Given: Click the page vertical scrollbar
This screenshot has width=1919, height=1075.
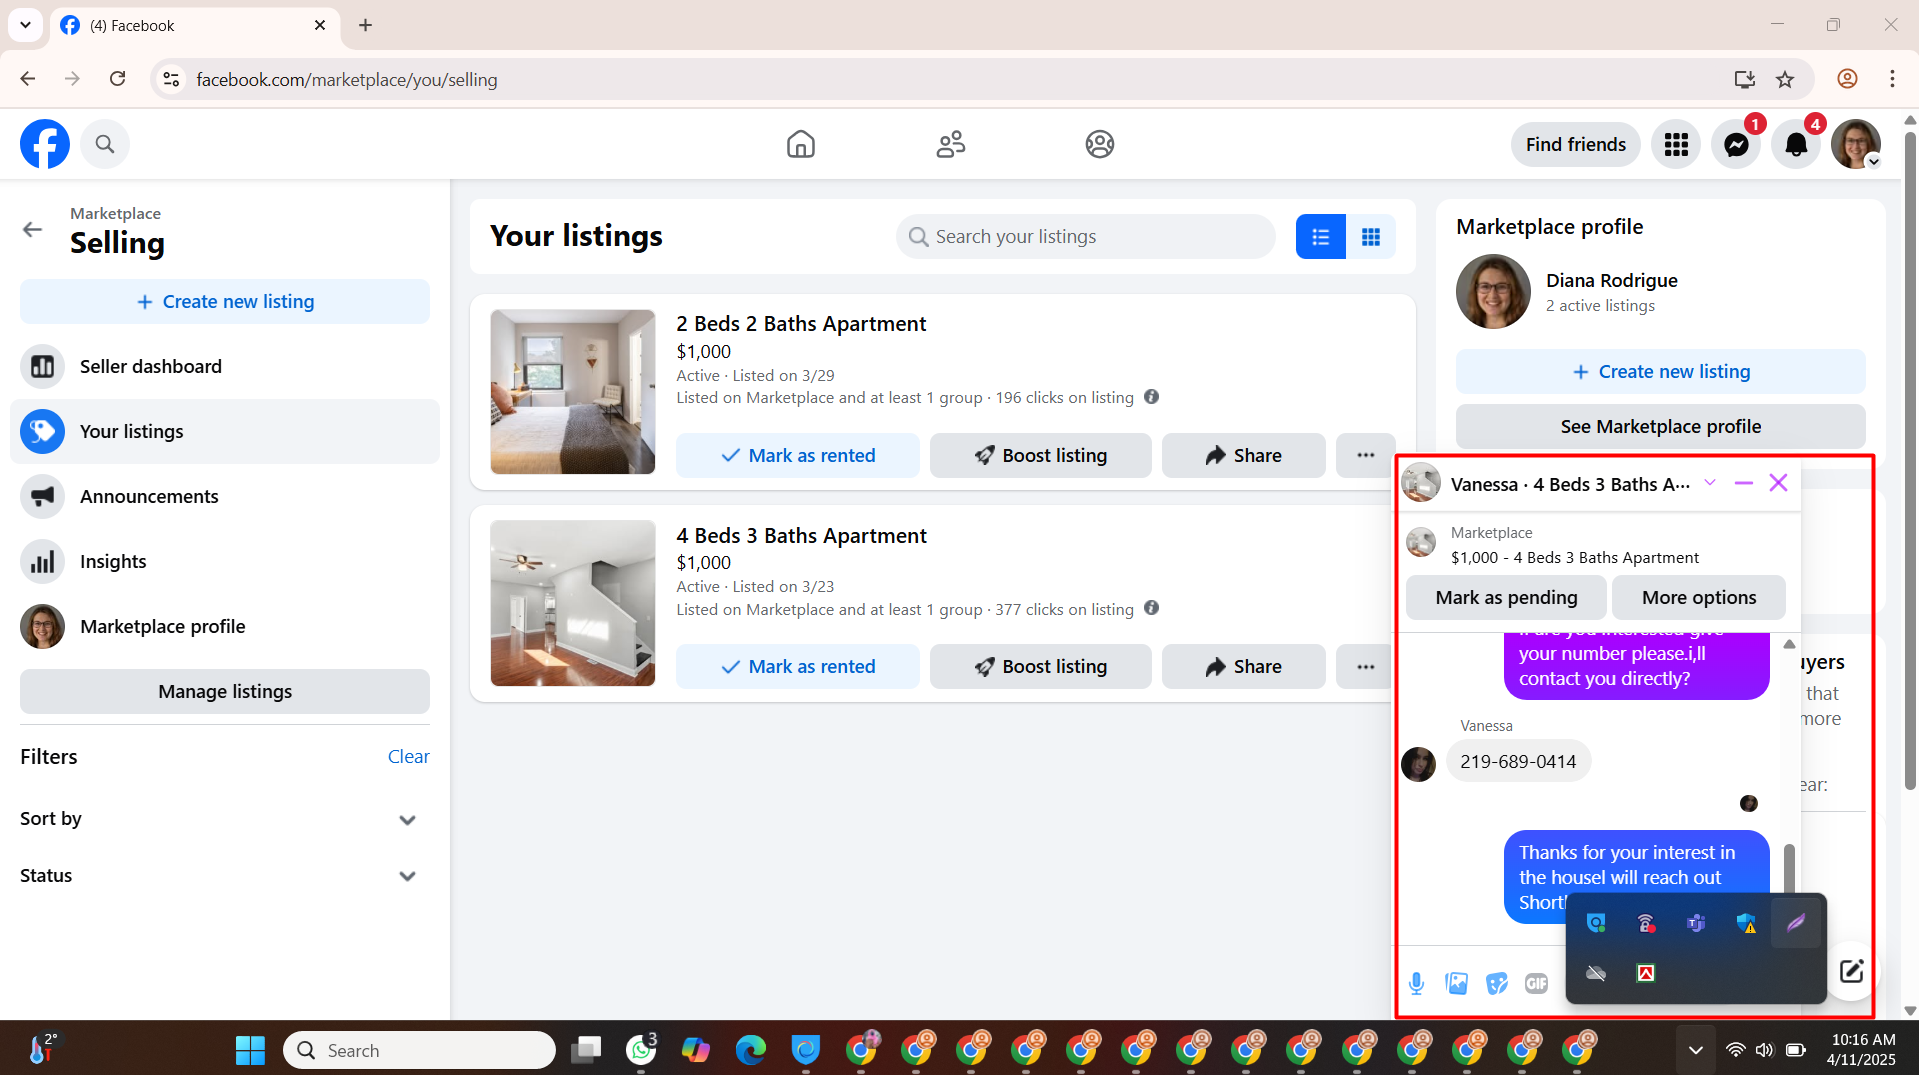Looking at the screenshot, I should tap(1910, 460).
